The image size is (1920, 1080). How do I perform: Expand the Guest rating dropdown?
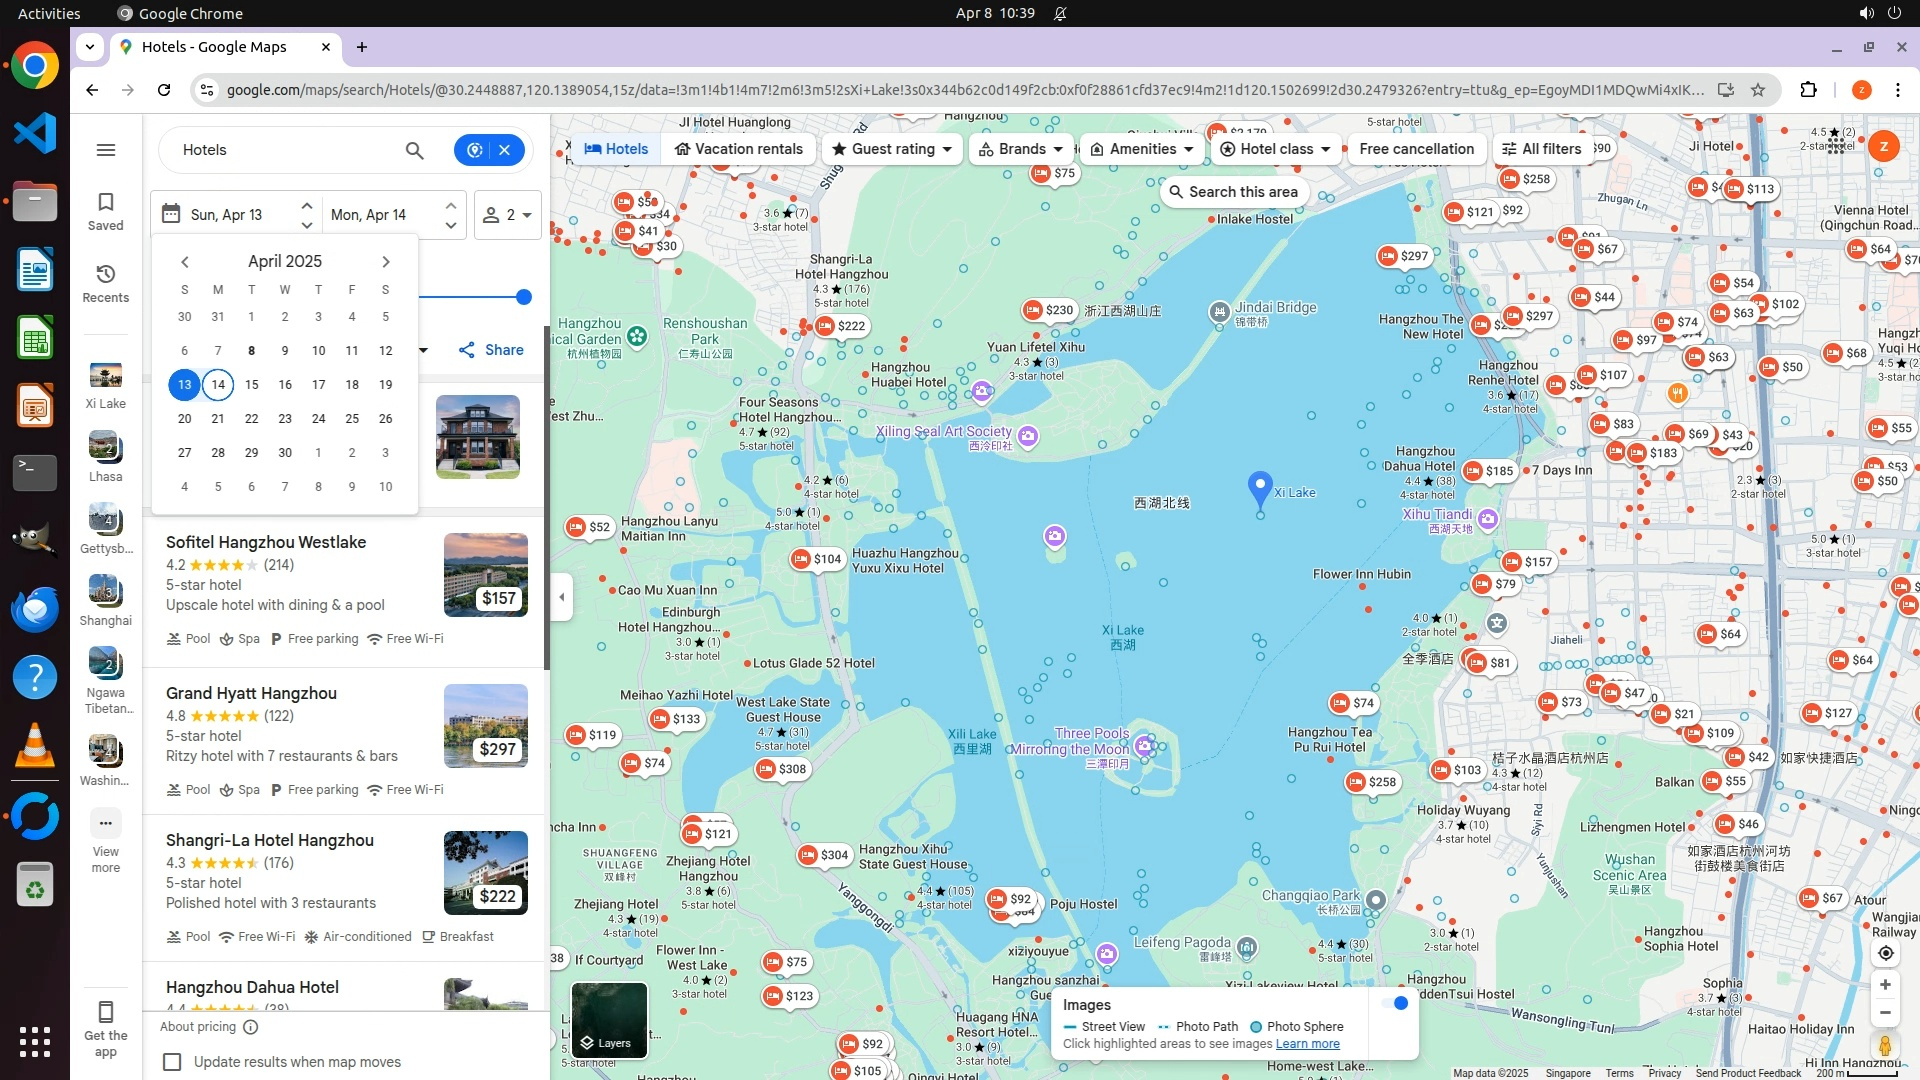click(x=893, y=149)
